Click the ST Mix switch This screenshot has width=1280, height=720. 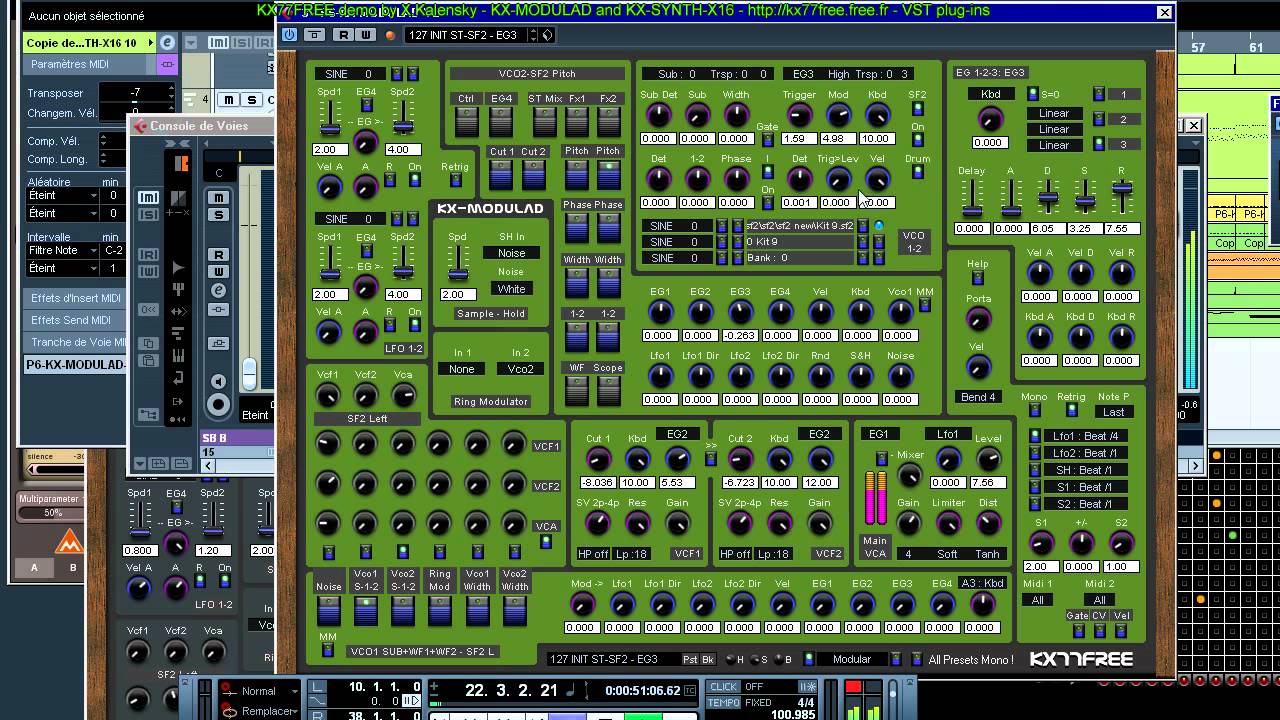(x=544, y=121)
